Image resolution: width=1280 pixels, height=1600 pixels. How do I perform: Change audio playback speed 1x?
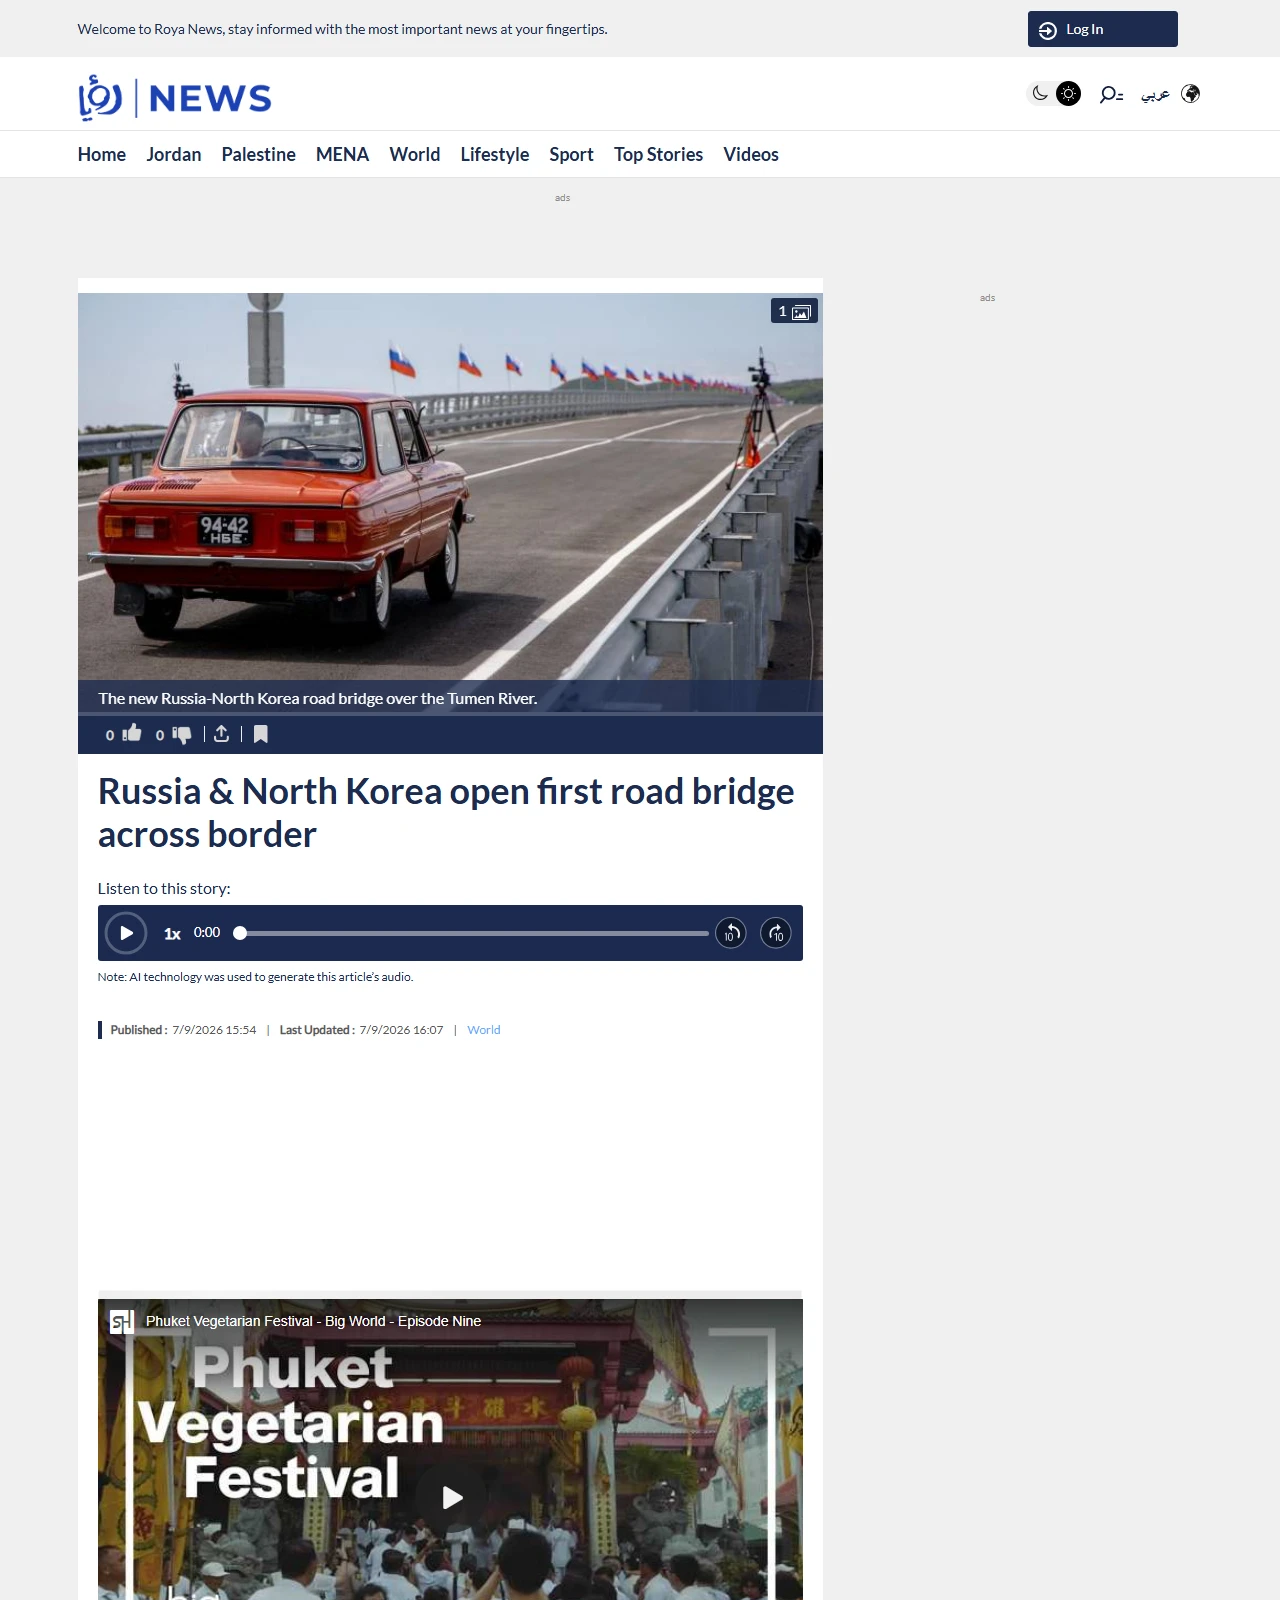[x=172, y=934]
